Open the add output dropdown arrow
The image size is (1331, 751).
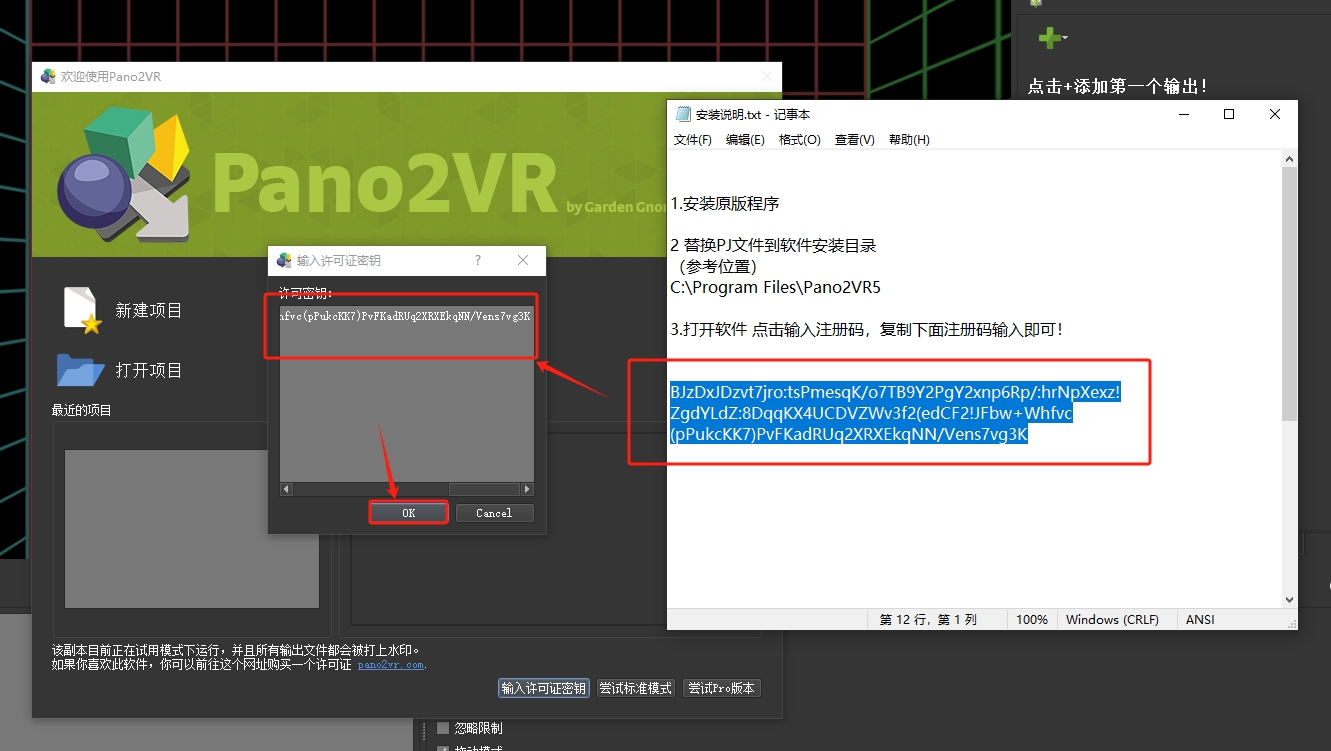coord(1065,39)
